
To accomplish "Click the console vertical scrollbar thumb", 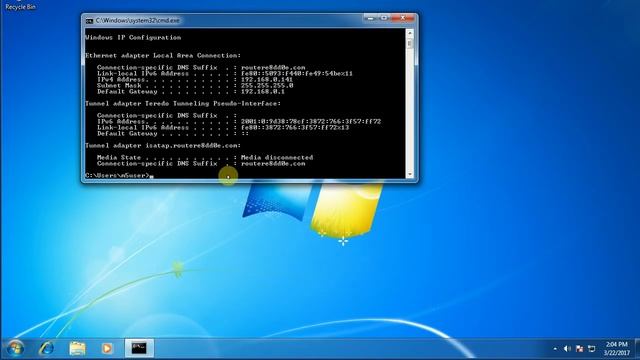I will [x=410, y=43].
